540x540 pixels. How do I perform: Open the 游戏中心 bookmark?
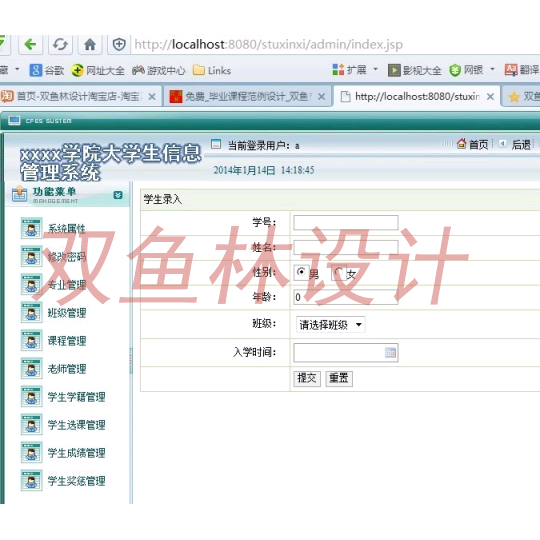(159, 70)
